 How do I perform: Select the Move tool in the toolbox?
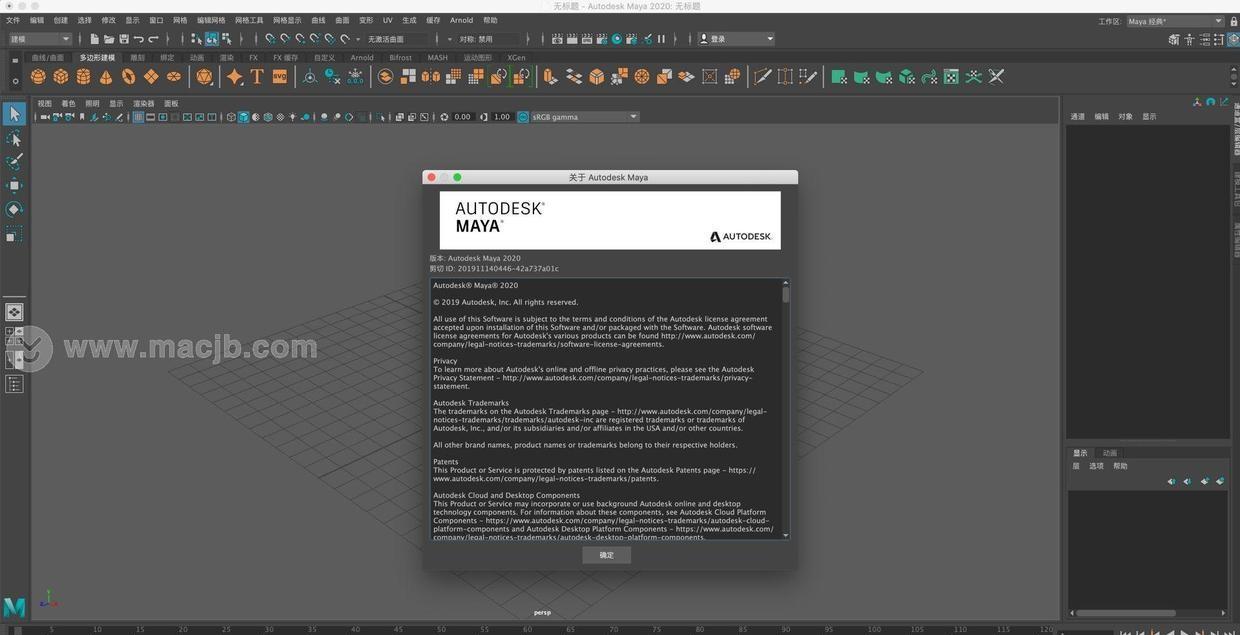click(14, 185)
